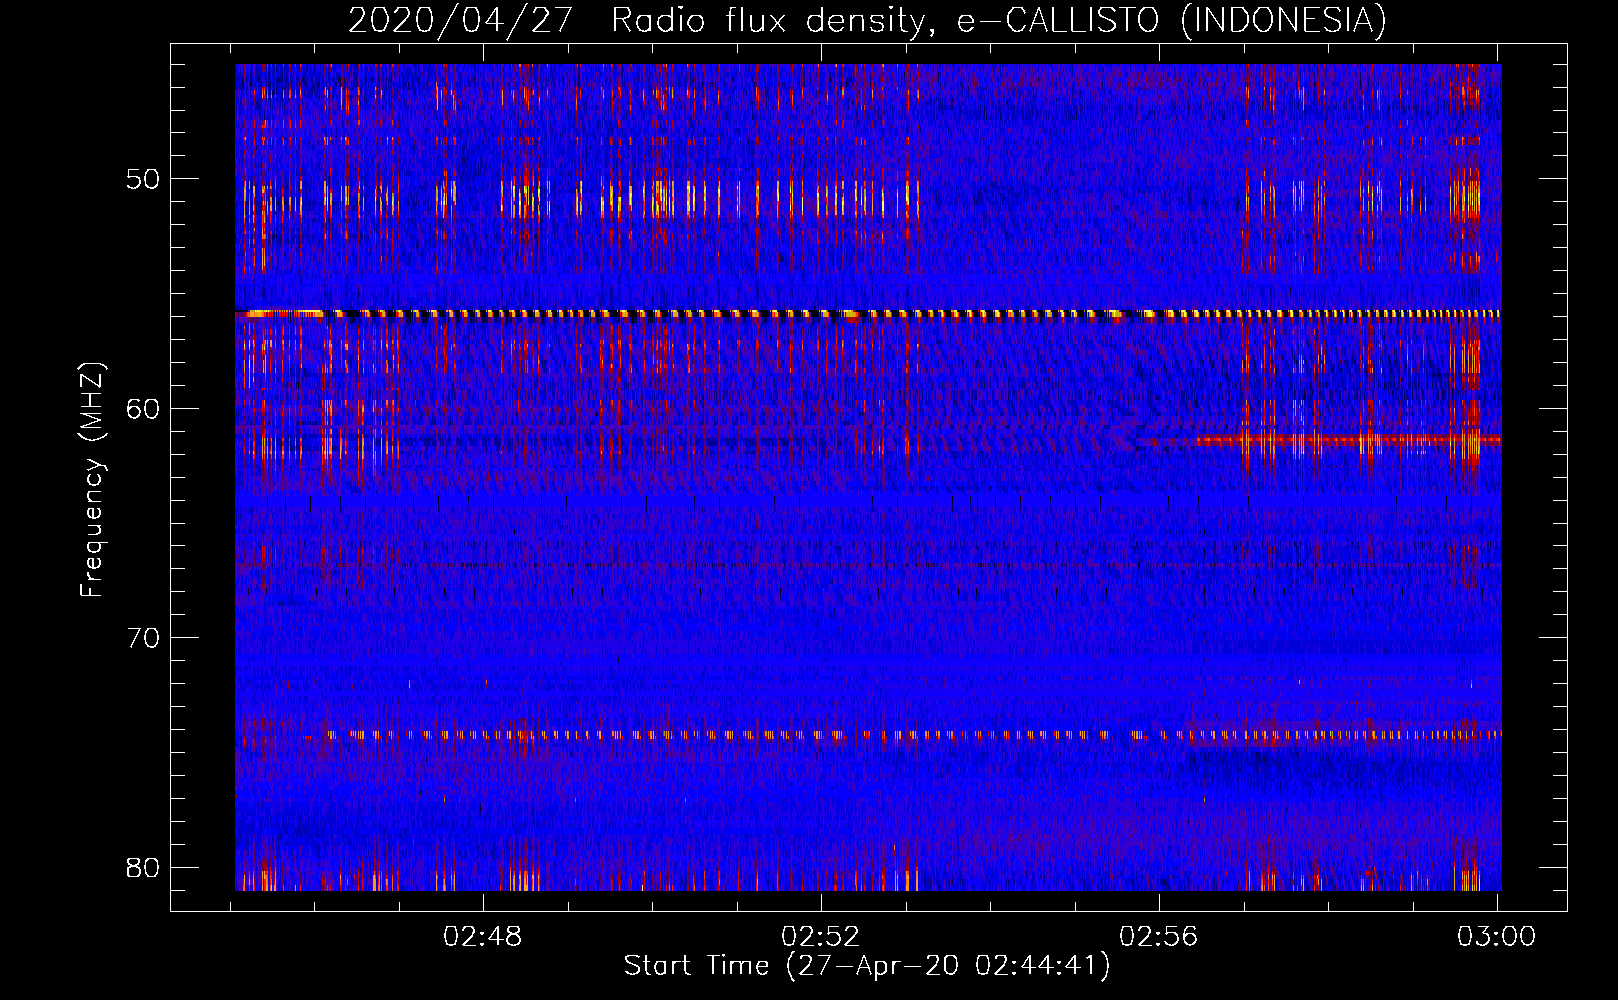Click the '80' frequency axis label
The image size is (1618, 1000).
click(x=143, y=867)
